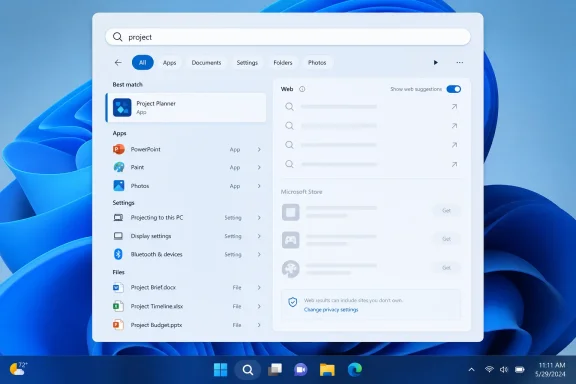Launch Microsoft Edge from taskbar
The image size is (576, 384).
coord(354,370)
